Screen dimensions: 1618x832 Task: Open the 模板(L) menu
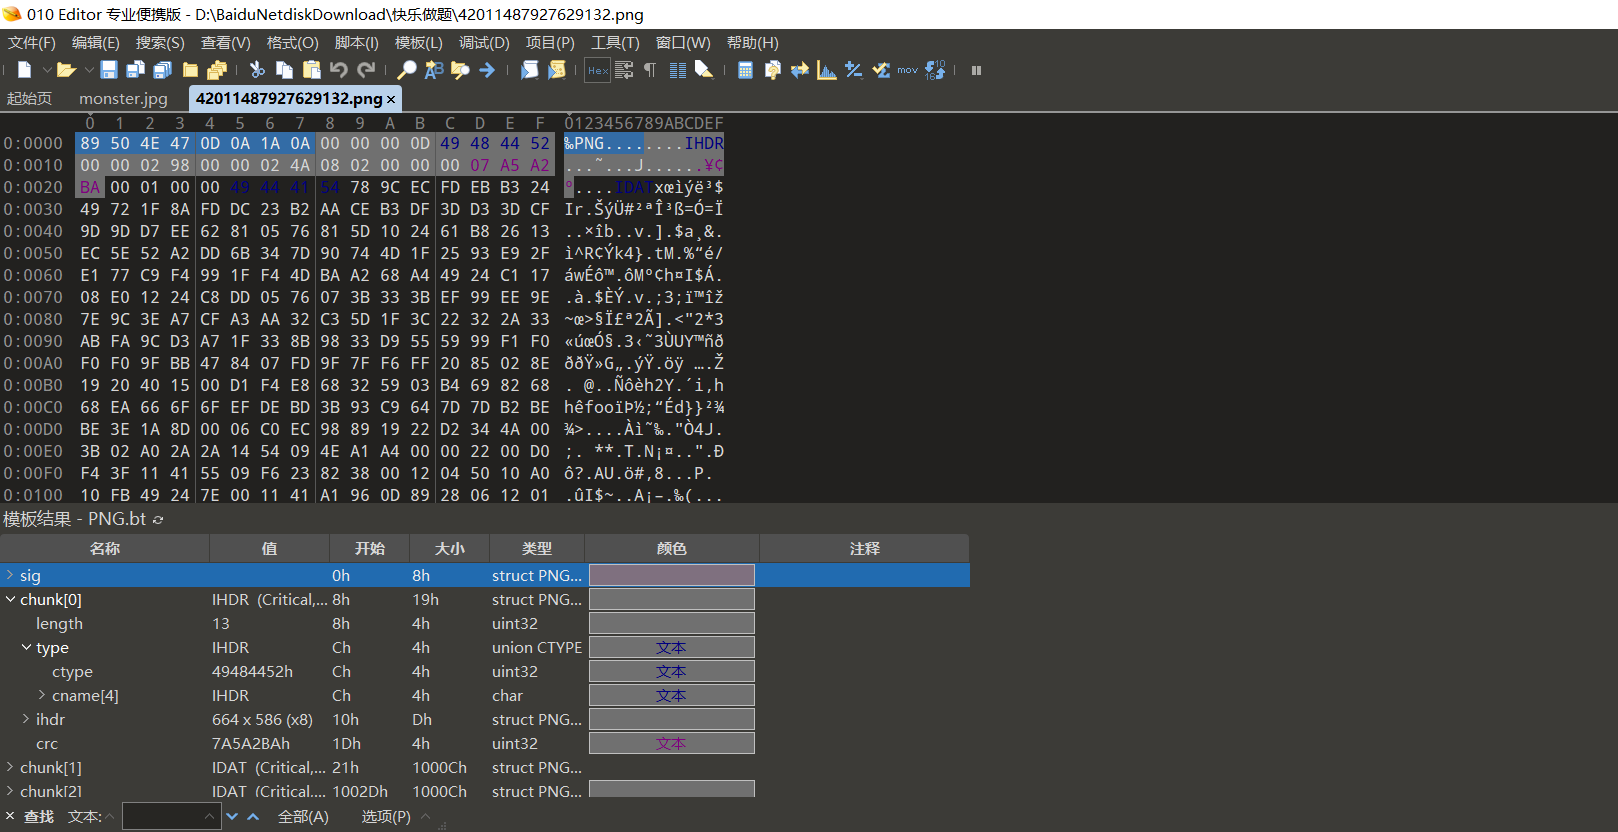[418, 43]
